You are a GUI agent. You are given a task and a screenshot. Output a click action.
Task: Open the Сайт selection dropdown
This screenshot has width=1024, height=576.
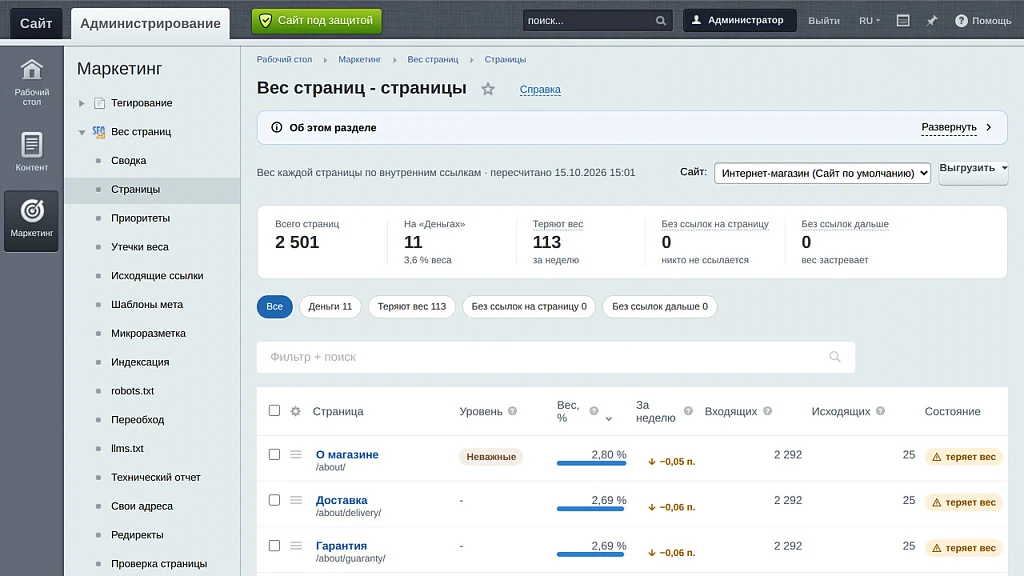[x=822, y=173]
